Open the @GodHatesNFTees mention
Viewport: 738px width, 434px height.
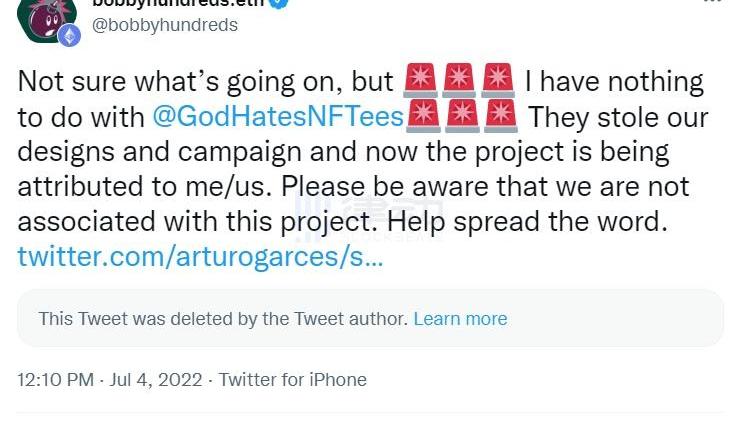tap(277, 117)
